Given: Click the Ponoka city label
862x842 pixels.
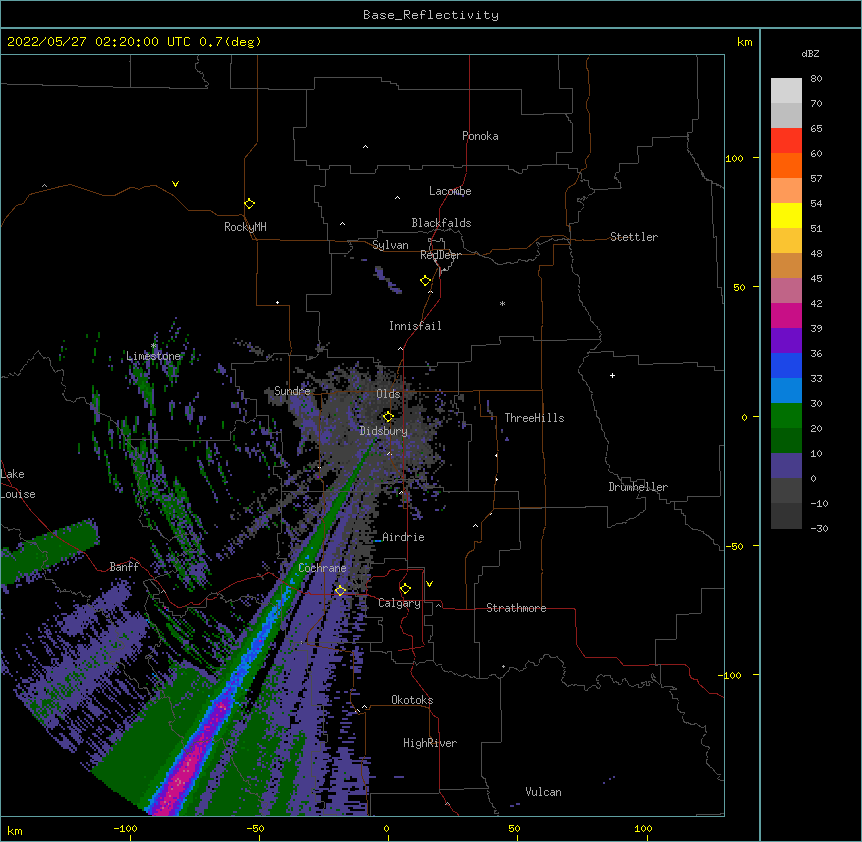Looking at the screenshot, I should [480, 136].
